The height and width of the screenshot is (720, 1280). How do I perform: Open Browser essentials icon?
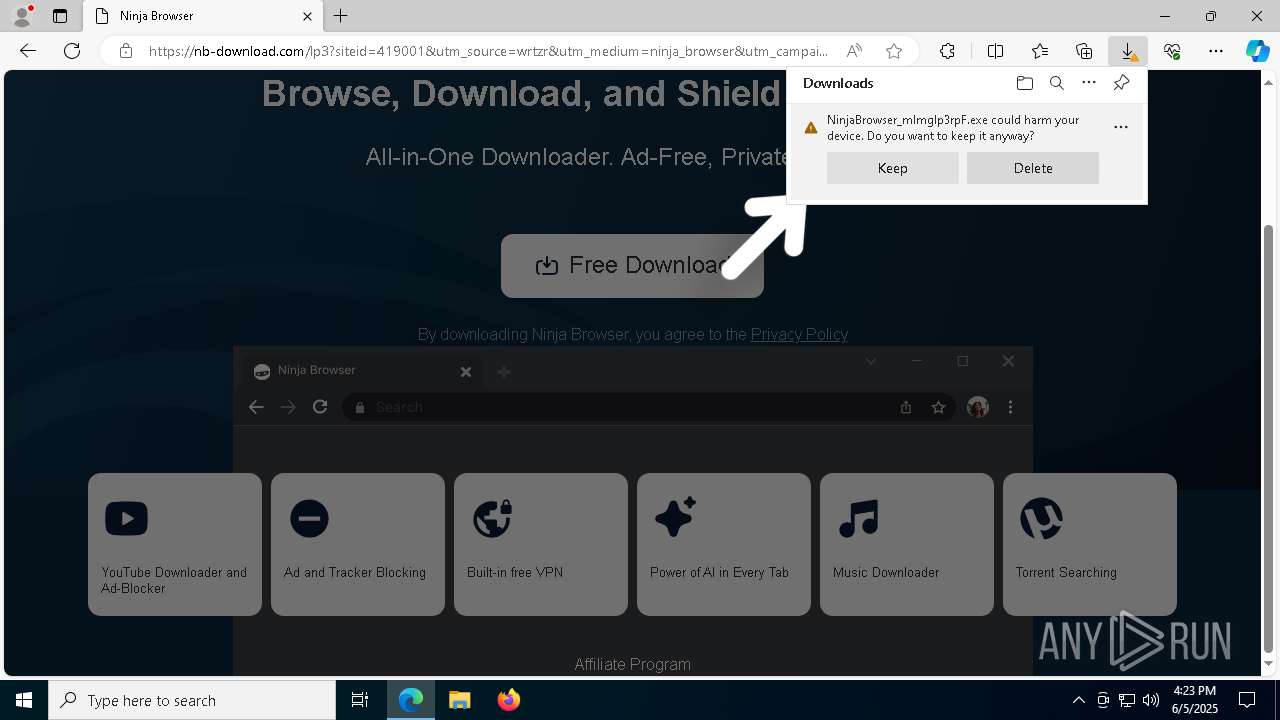[x=1172, y=51]
